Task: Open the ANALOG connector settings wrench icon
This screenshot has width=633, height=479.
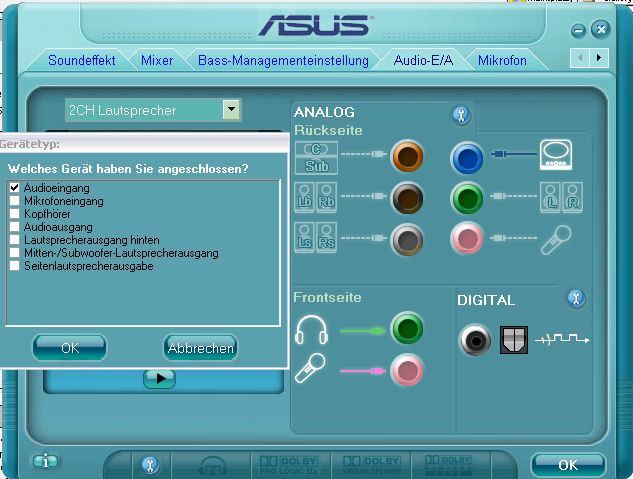Action: 461,115
